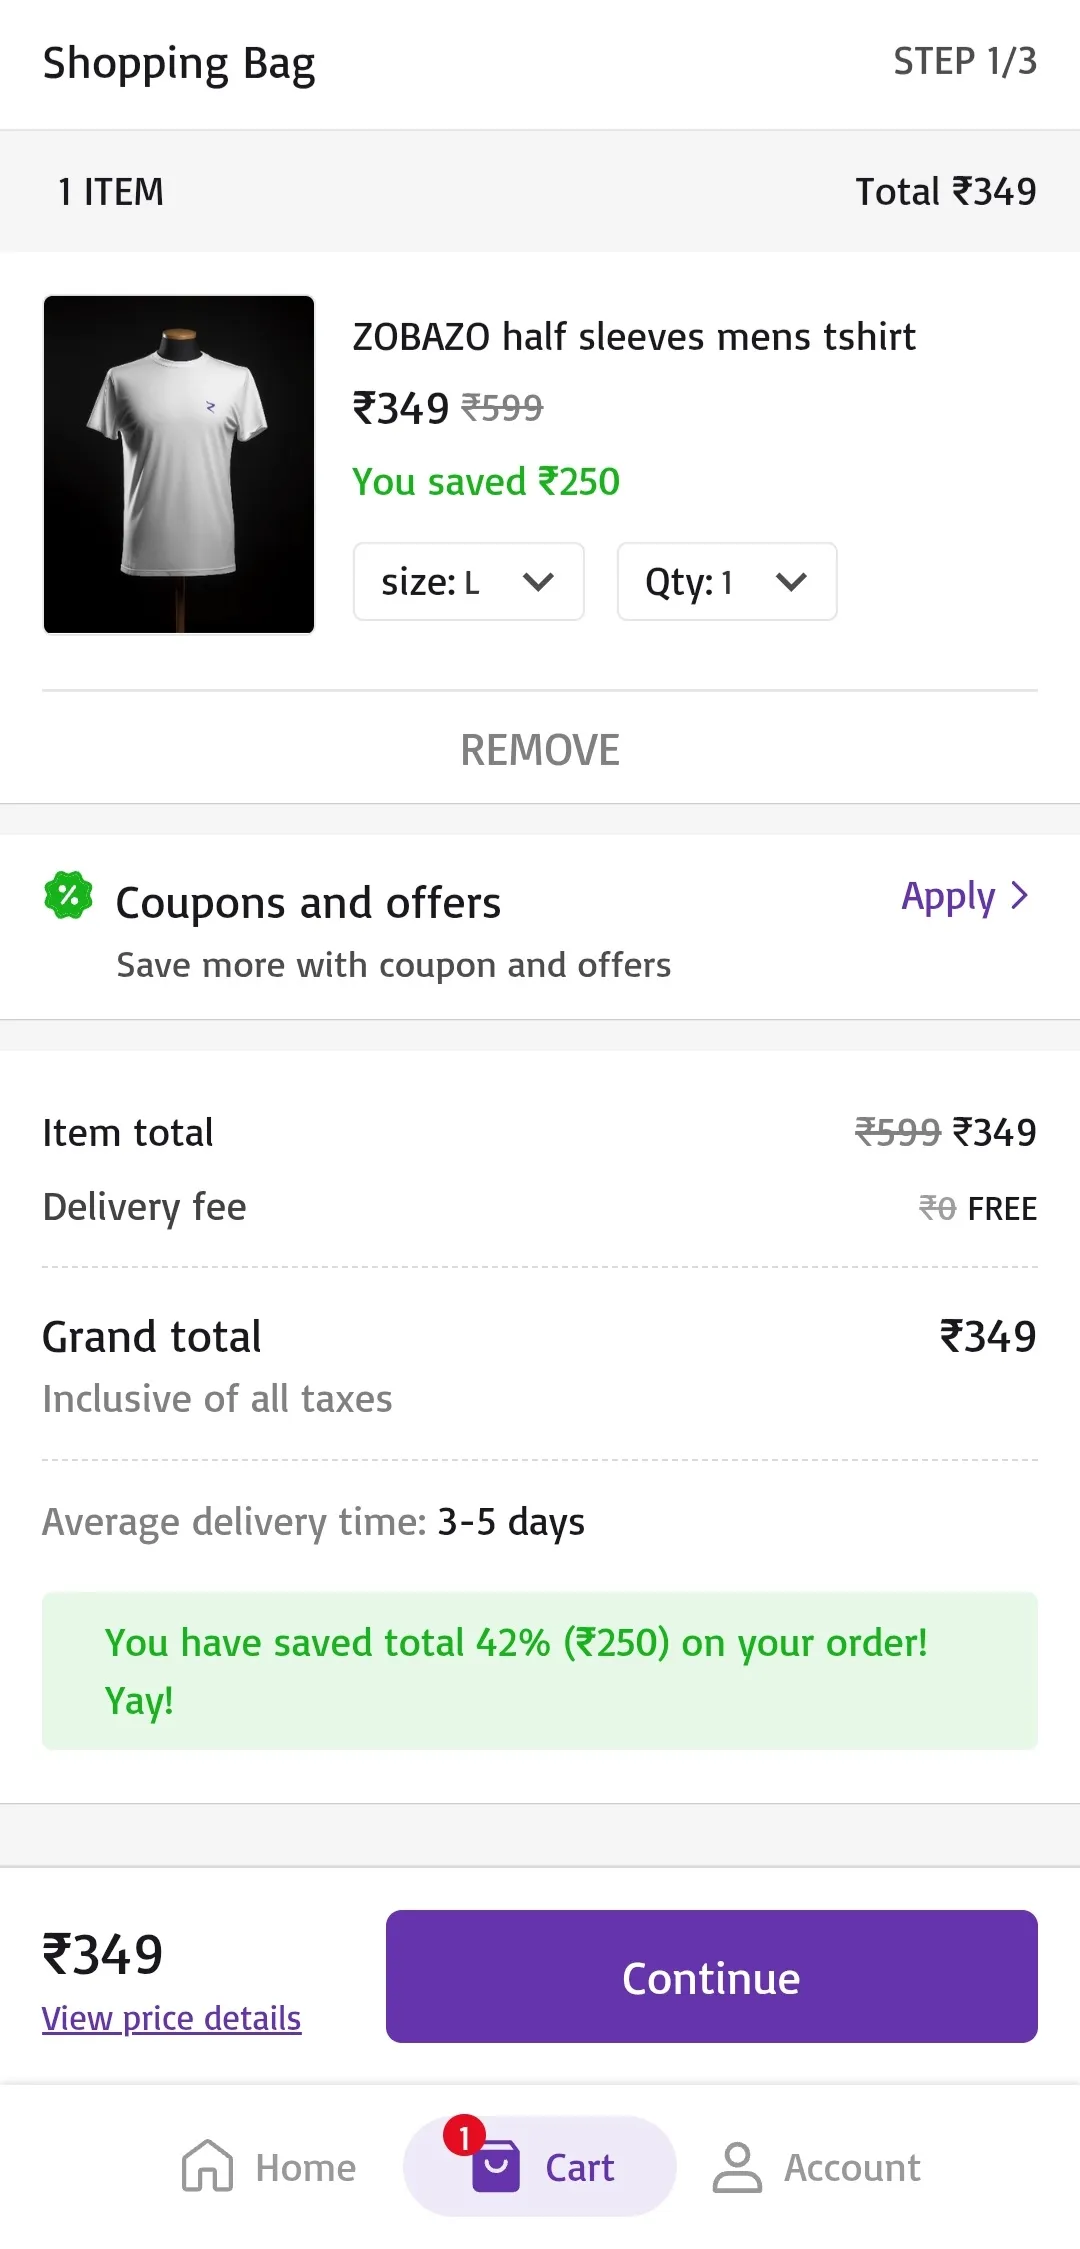The width and height of the screenshot is (1080, 2249).
Task: Tap the Cart bag icon
Action: (496, 2166)
